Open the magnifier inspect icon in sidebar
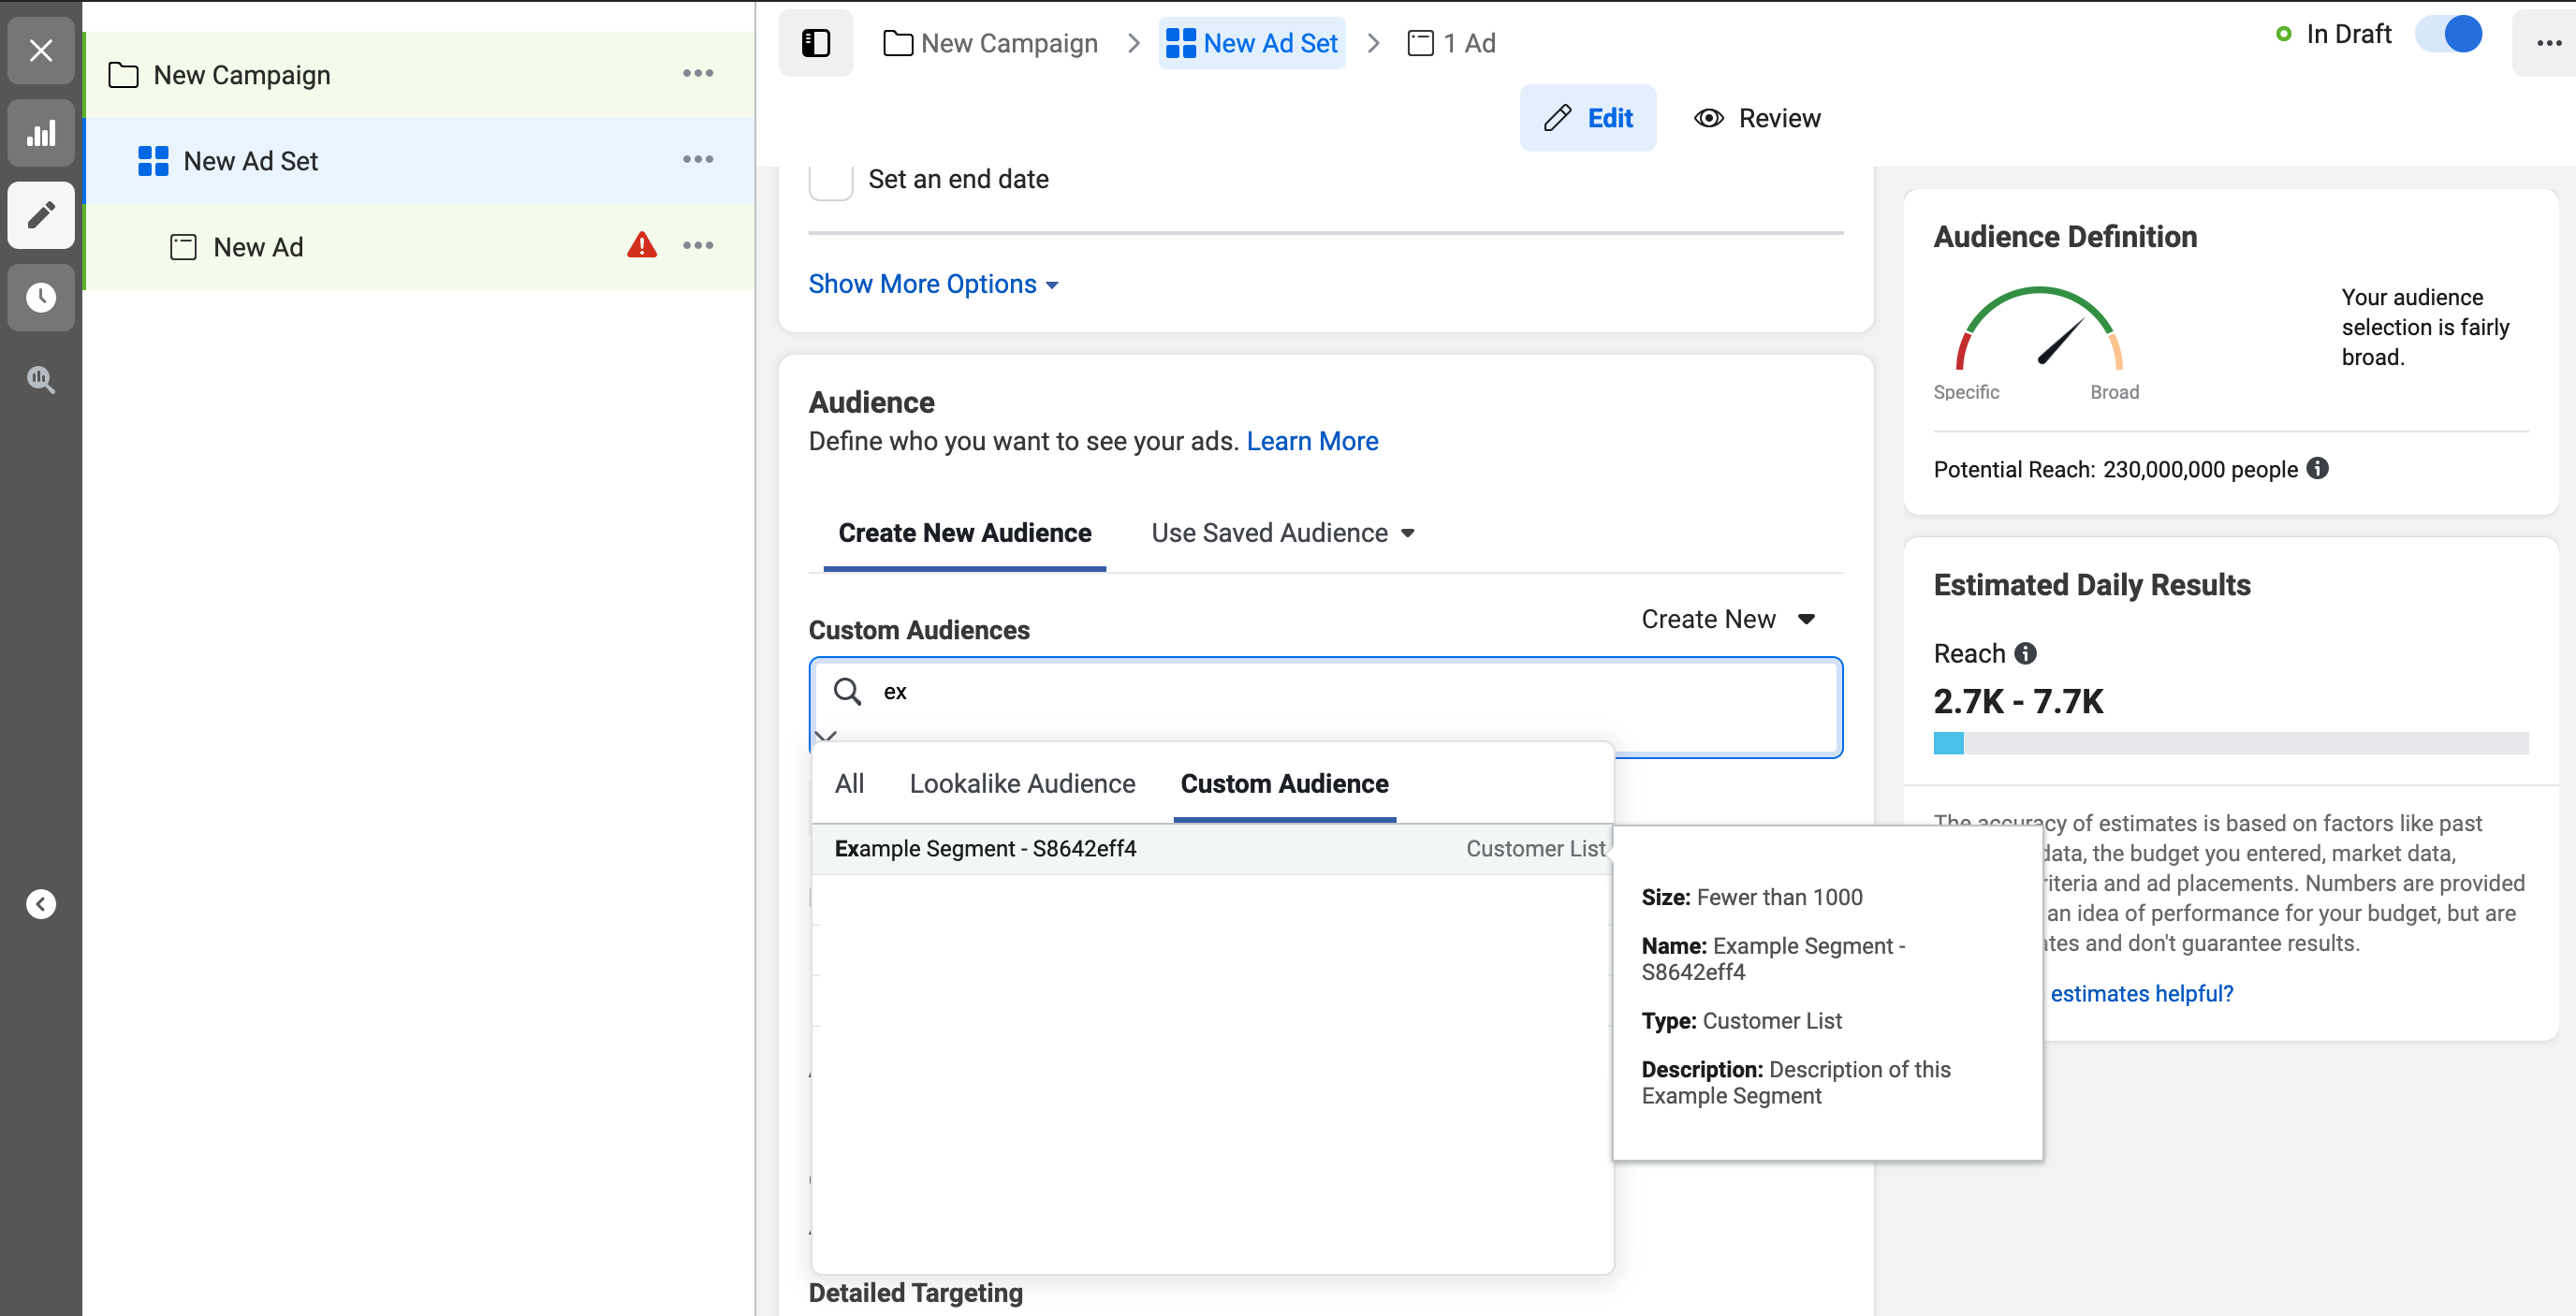 pos(41,379)
